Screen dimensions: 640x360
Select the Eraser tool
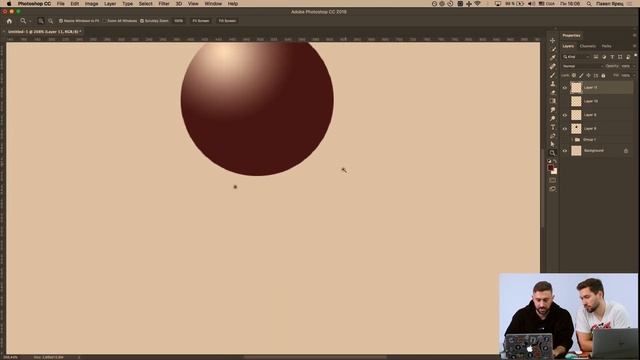pos(553,92)
